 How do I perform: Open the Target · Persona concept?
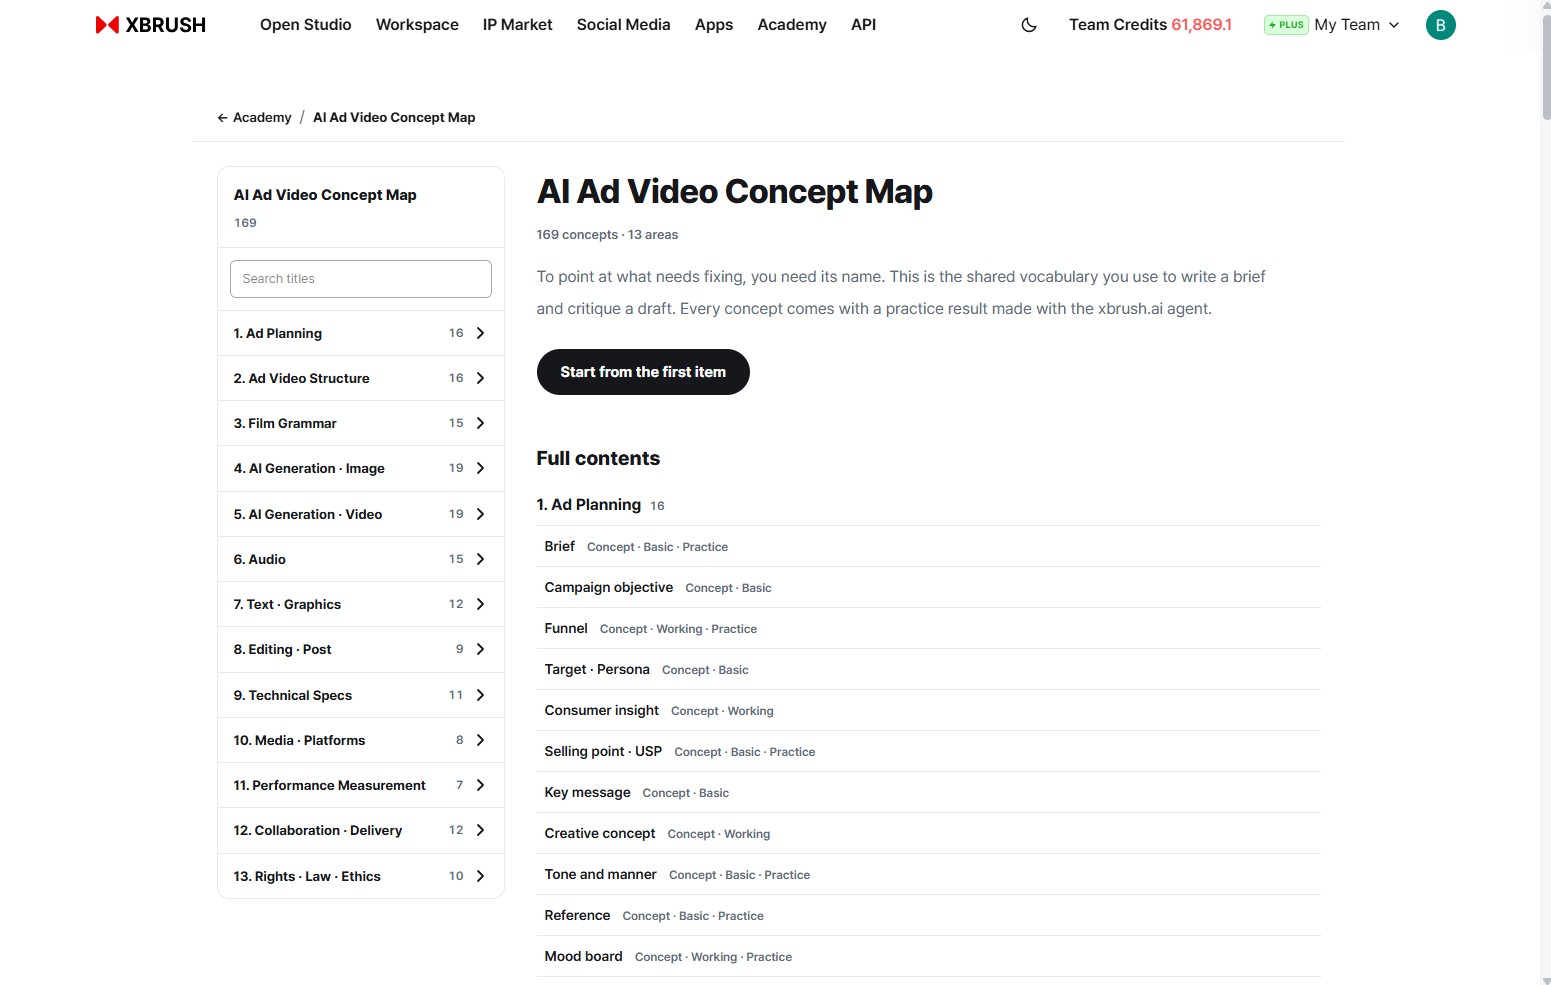(x=929, y=669)
